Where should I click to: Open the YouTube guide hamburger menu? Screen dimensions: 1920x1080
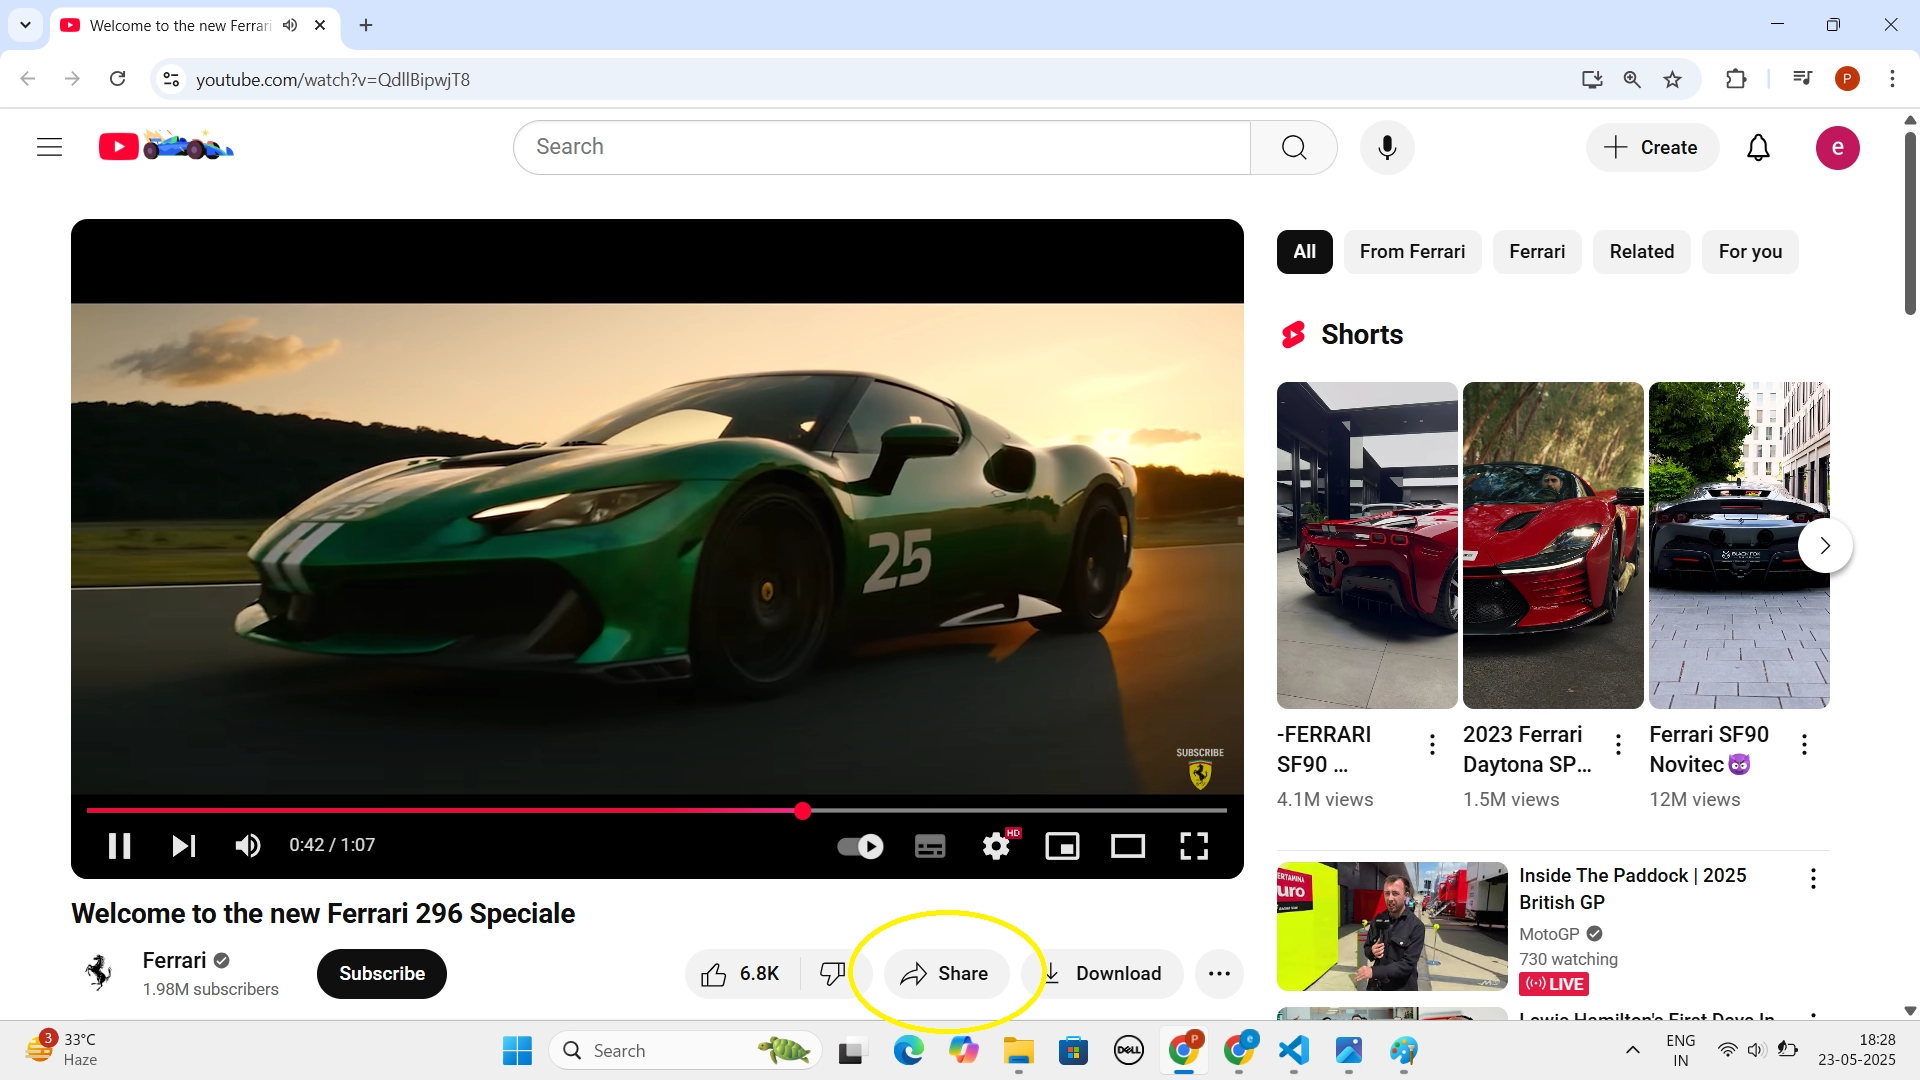49,147
